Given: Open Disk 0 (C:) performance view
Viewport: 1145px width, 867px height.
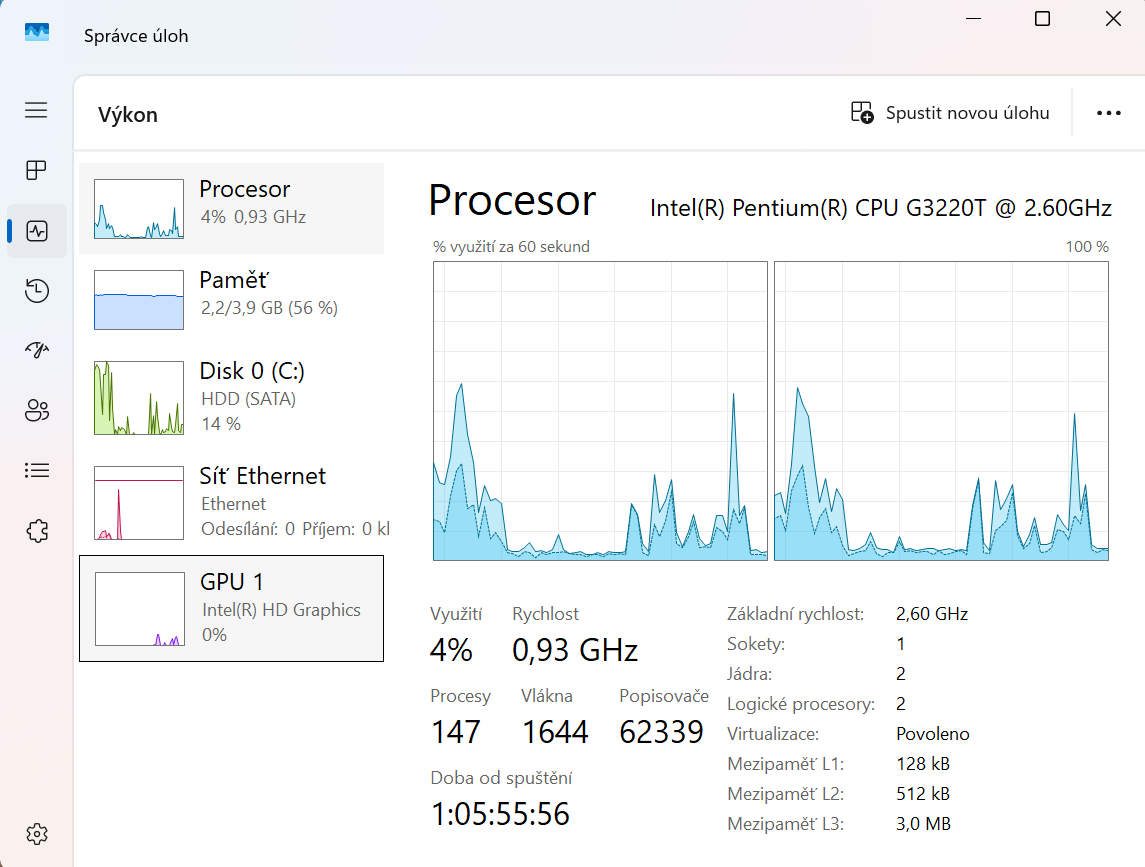Looking at the screenshot, I should point(230,397).
